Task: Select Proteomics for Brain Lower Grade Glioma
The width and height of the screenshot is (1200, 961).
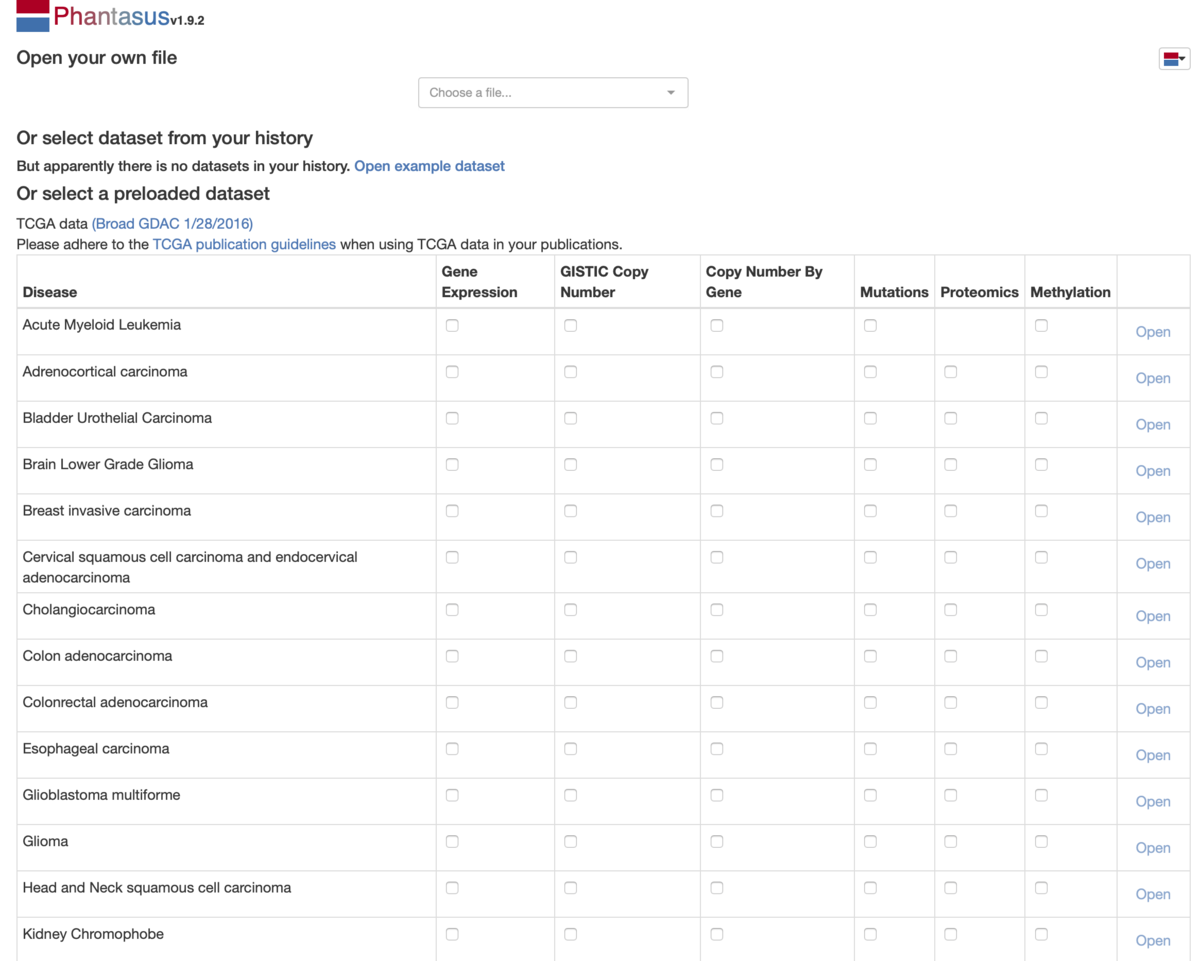Action: (x=950, y=465)
